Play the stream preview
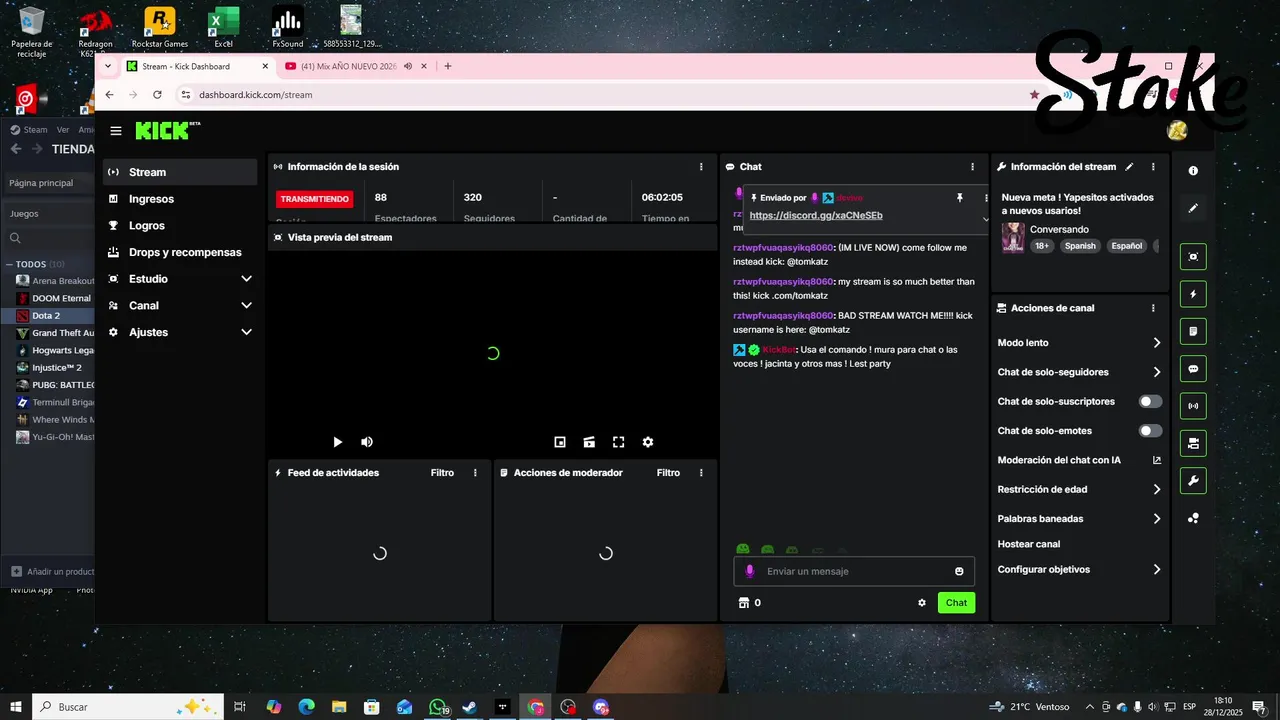This screenshot has height=720, width=1280. click(337, 442)
